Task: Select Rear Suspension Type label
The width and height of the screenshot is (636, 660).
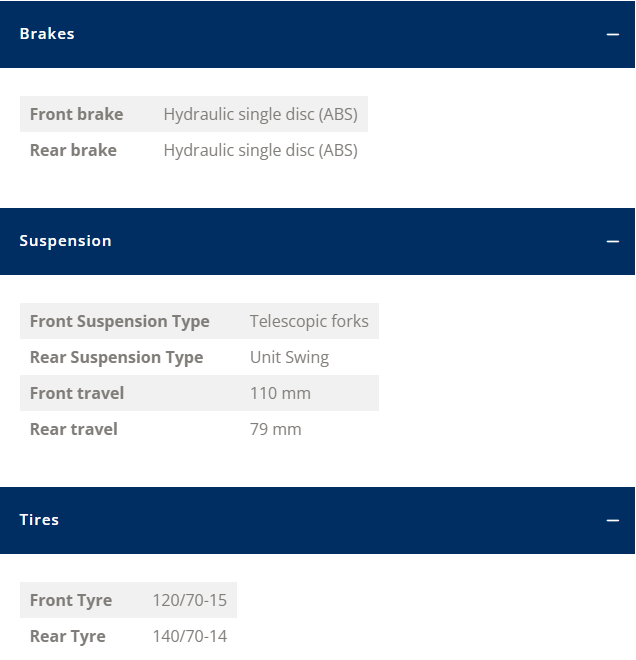Action: (x=117, y=357)
